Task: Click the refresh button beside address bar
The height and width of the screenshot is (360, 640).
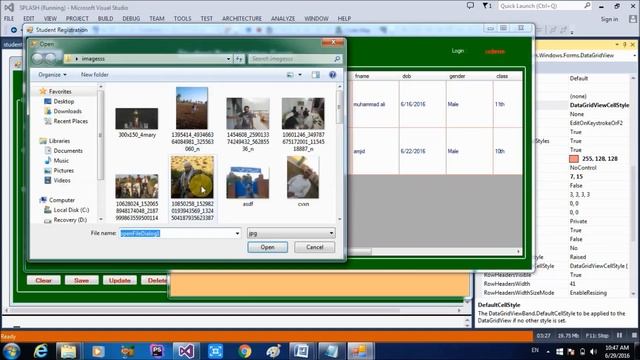Action: [239, 59]
